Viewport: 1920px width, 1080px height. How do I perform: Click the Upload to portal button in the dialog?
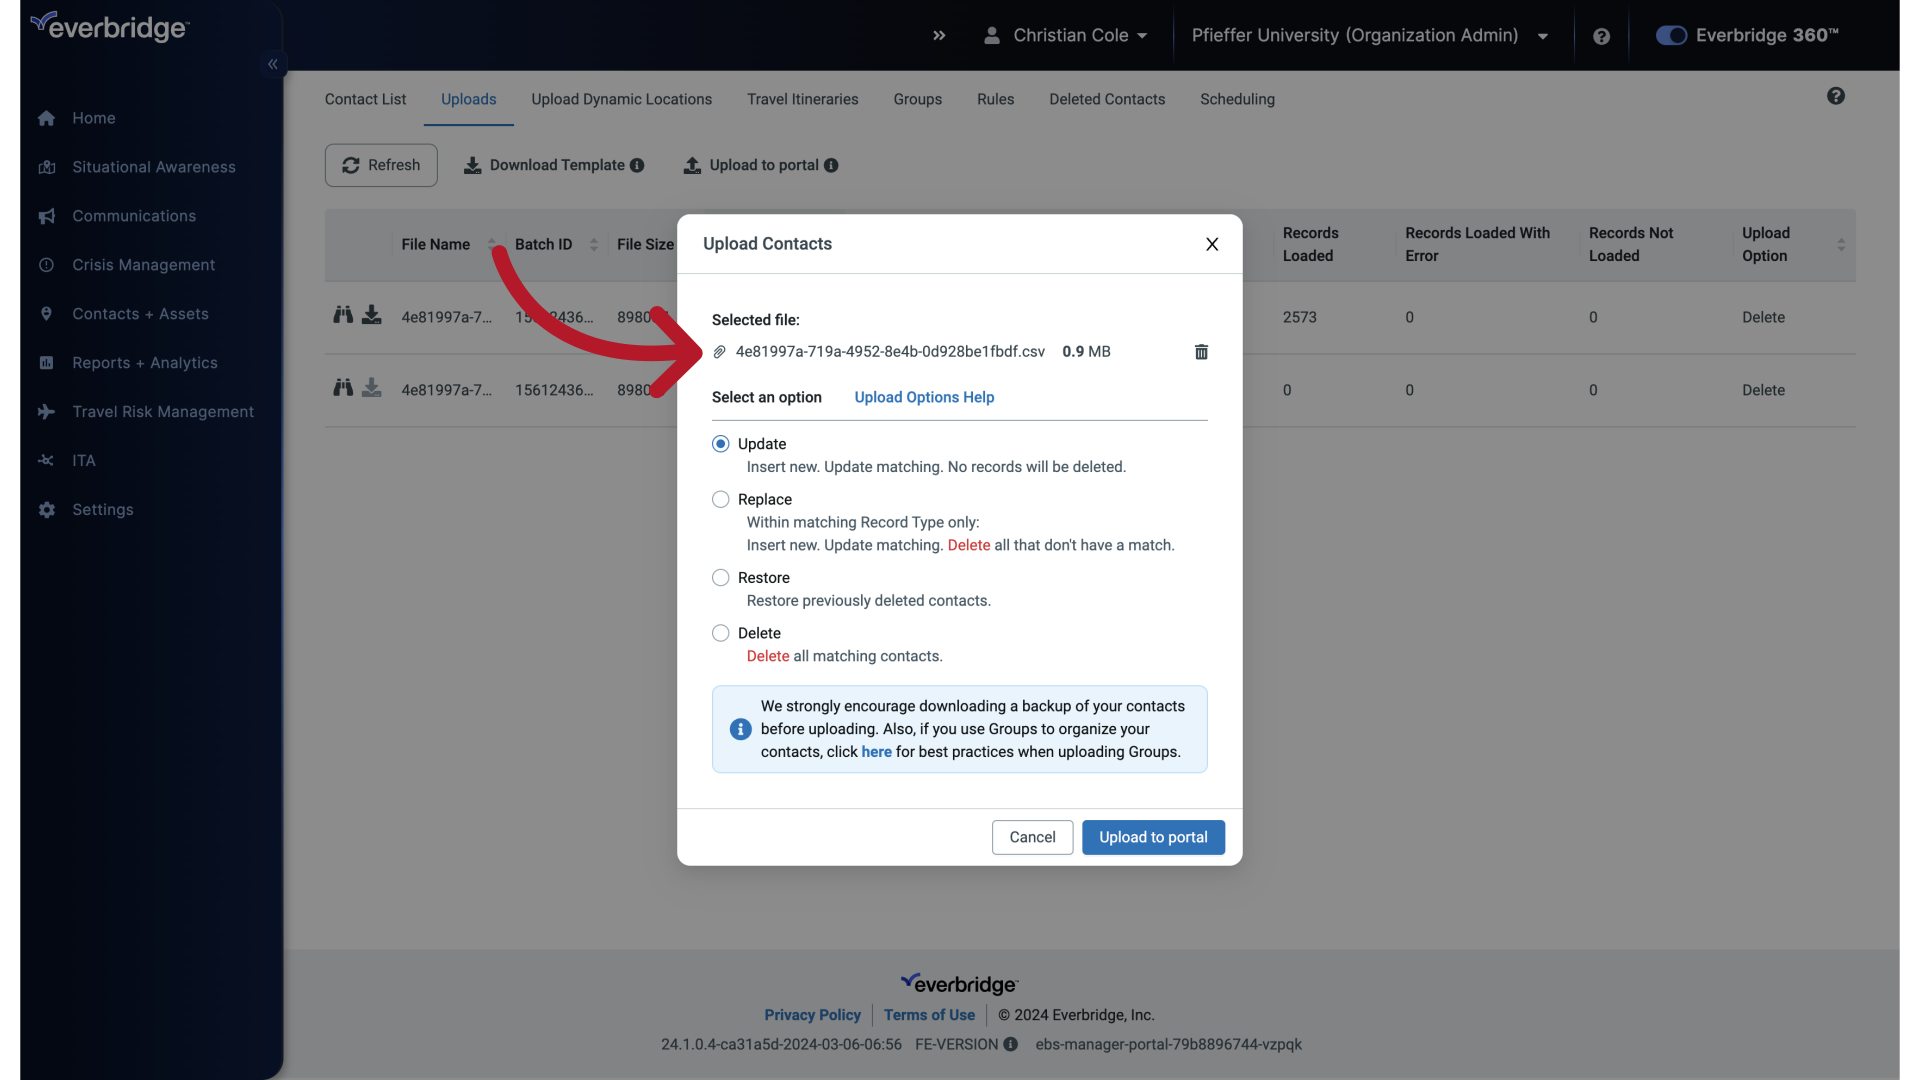pos(1153,837)
